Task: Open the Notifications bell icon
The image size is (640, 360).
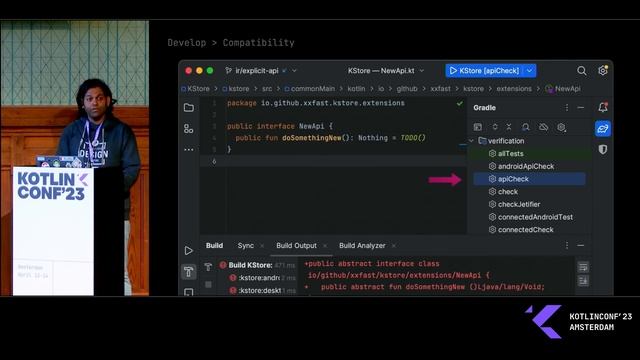Action: [x=603, y=107]
